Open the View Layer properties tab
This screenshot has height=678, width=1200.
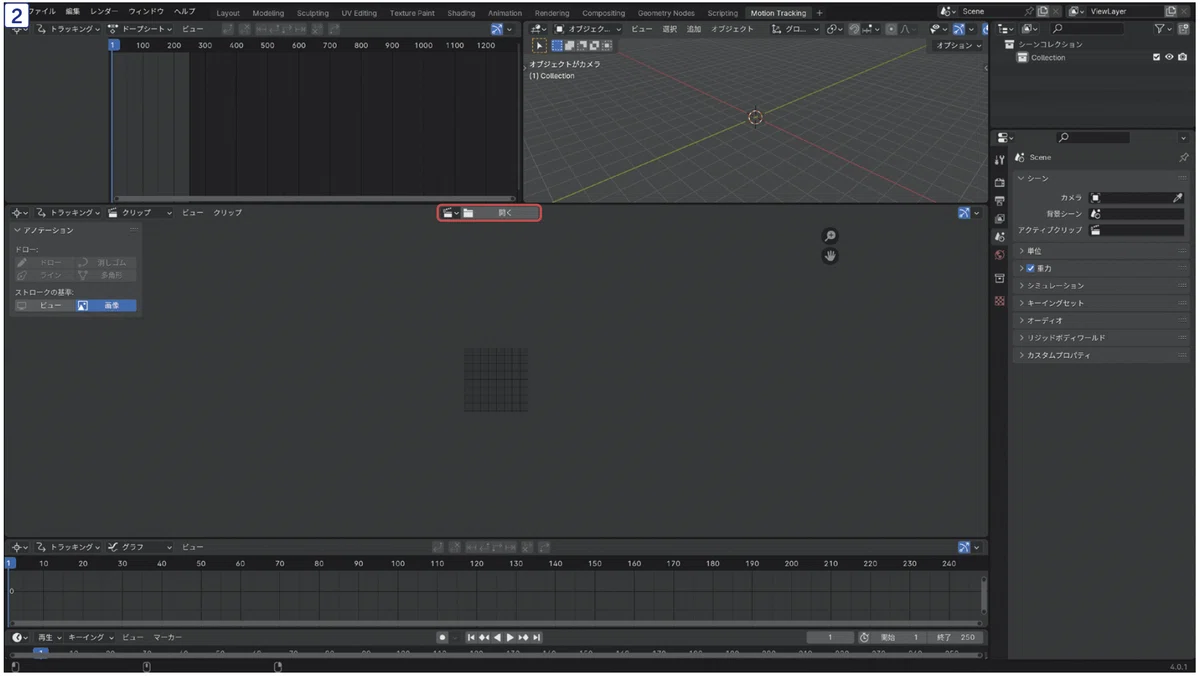click(x=999, y=219)
